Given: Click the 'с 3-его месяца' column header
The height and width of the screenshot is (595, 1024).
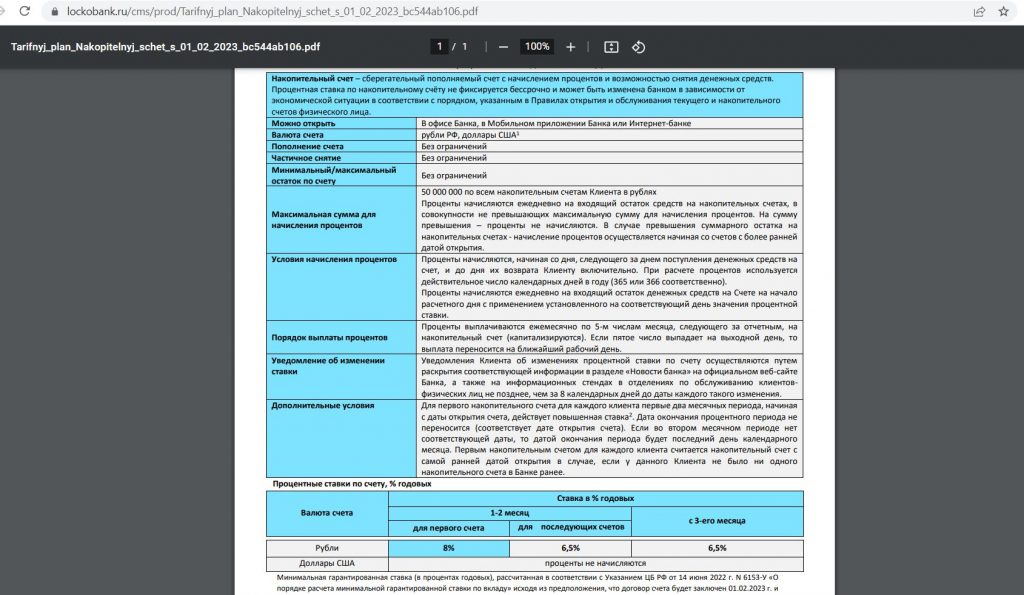Looking at the screenshot, I should pyautogui.click(x=717, y=520).
